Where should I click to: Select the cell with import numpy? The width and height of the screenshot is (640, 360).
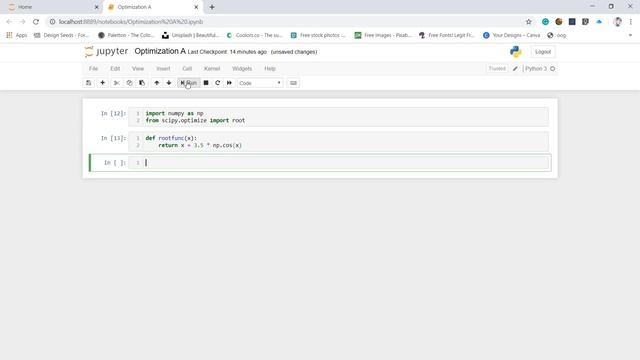click(338, 117)
